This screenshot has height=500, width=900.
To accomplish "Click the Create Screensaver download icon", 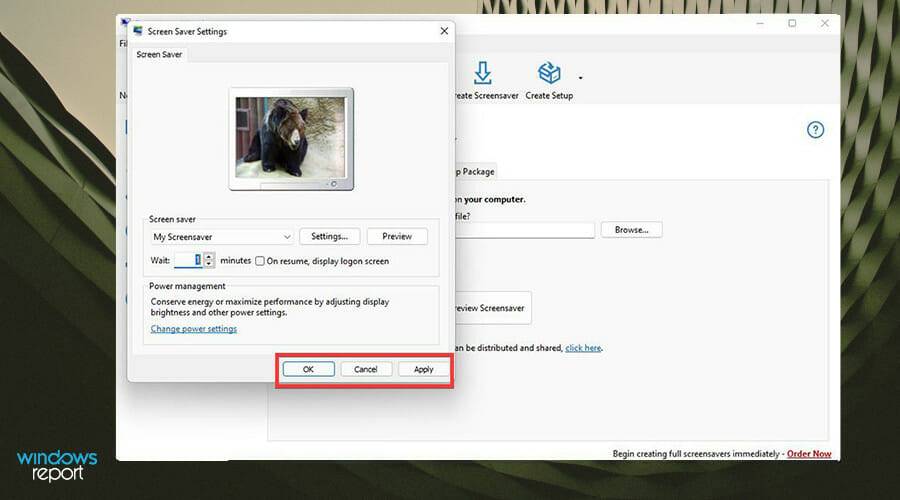I will (483, 73).
